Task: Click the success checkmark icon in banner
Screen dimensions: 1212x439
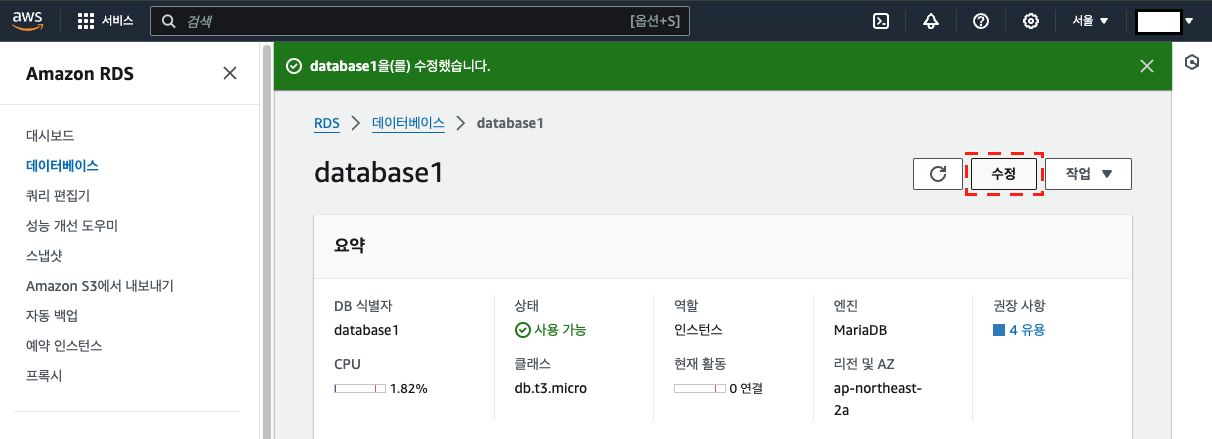Action: pyautogui.click(x=293, y=66)
